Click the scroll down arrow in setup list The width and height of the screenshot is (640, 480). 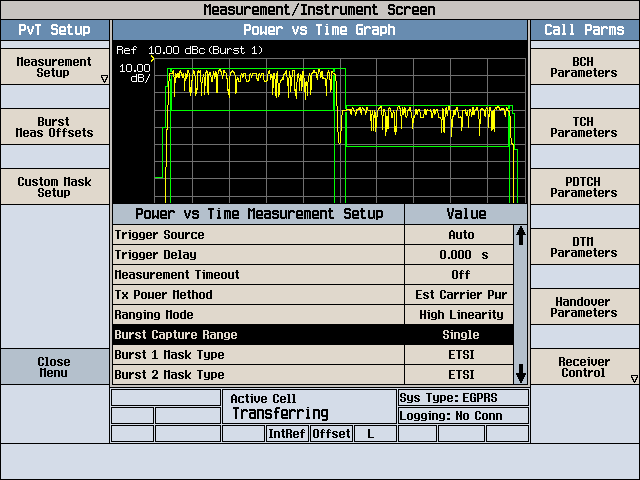(520, 373)
